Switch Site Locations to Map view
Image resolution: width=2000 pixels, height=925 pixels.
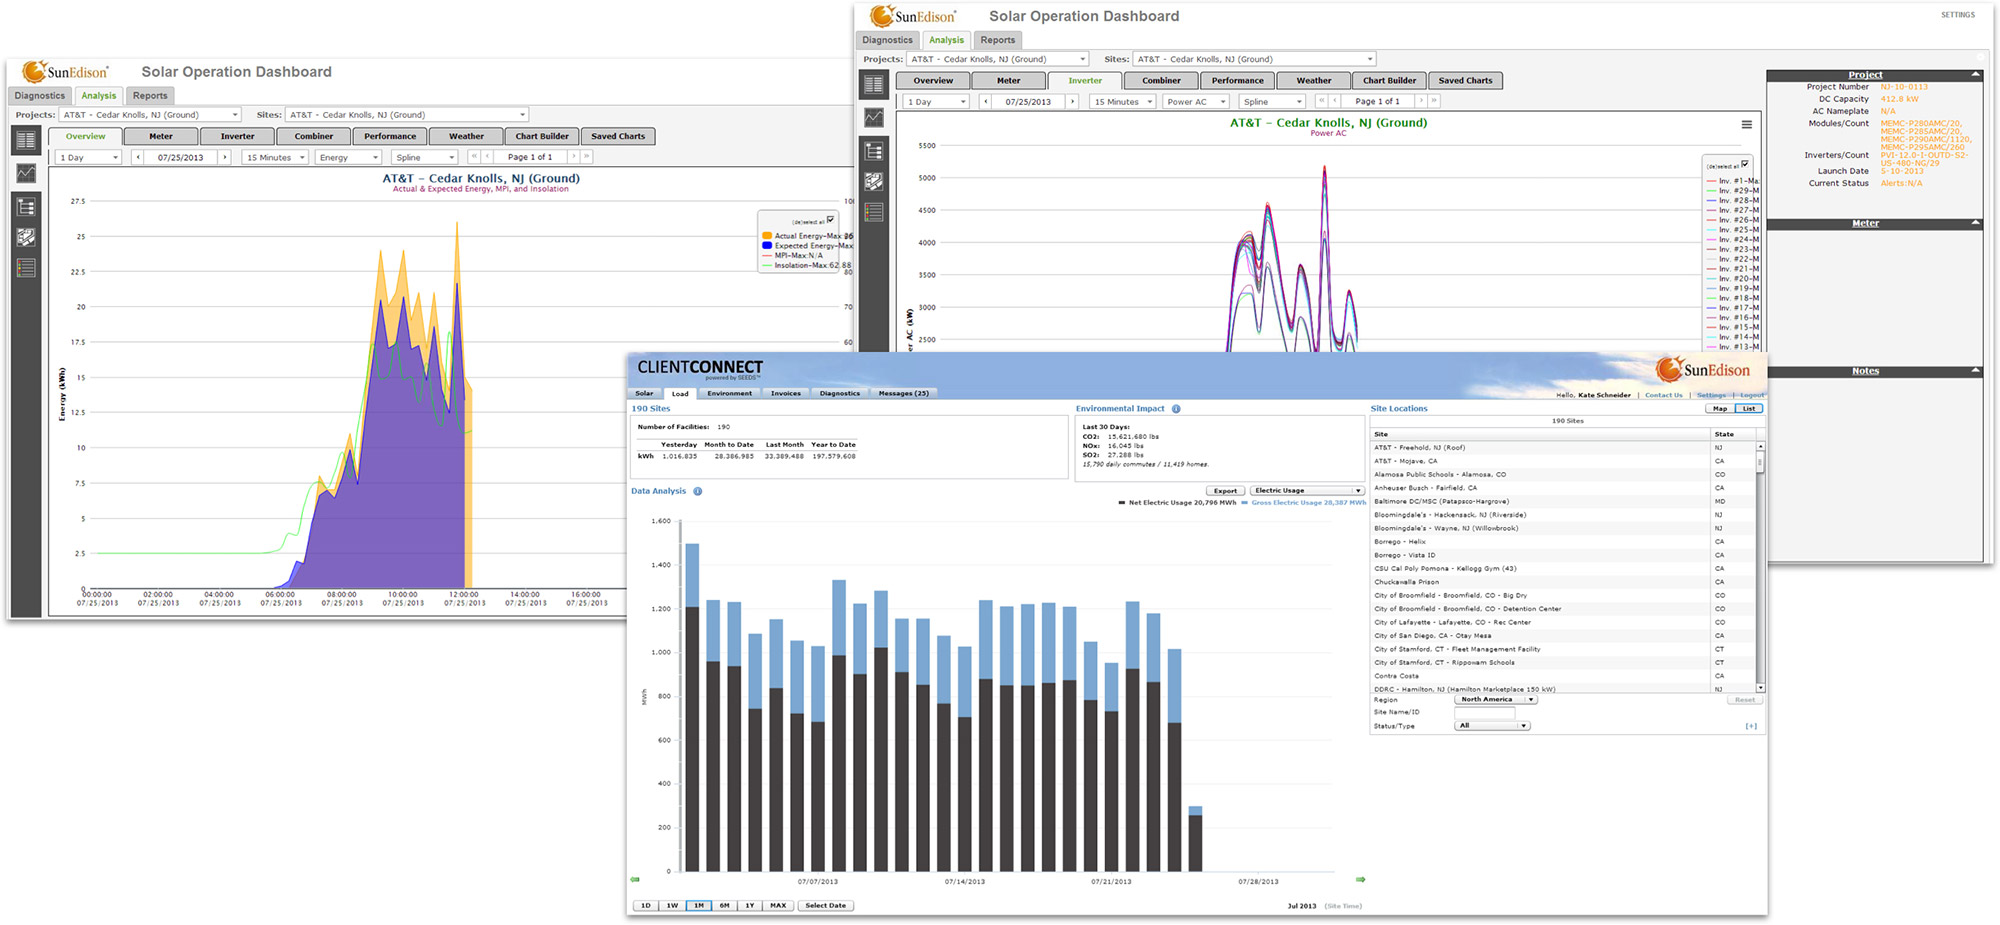pos(1719,409)
